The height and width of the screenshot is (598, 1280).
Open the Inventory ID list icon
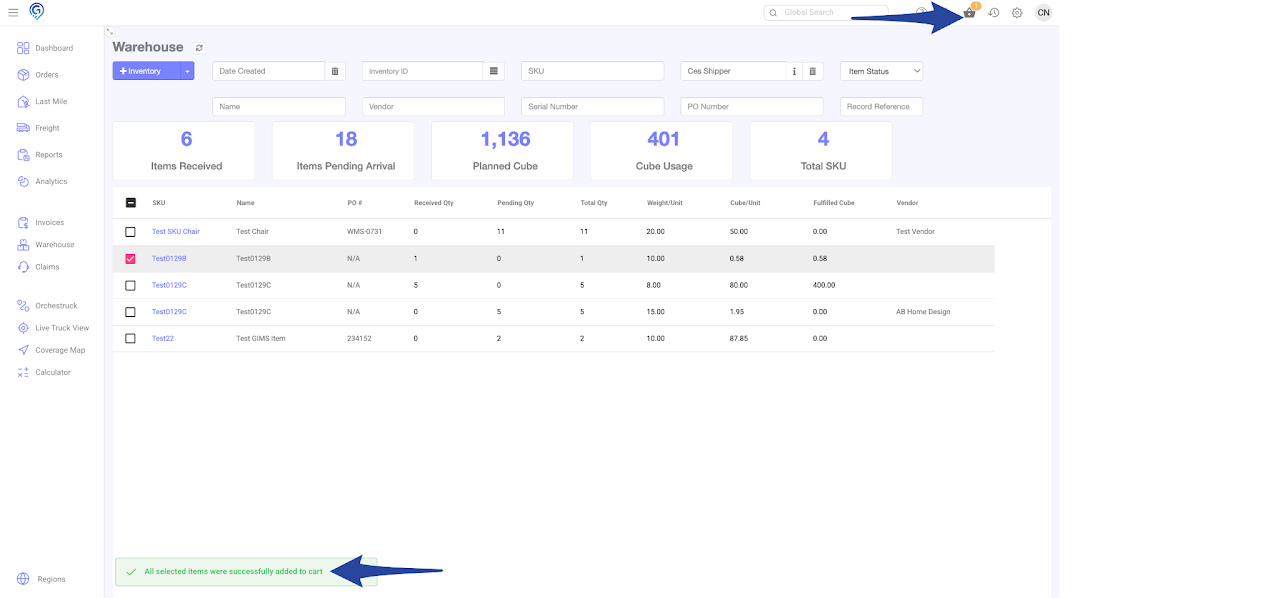[493, 71]
